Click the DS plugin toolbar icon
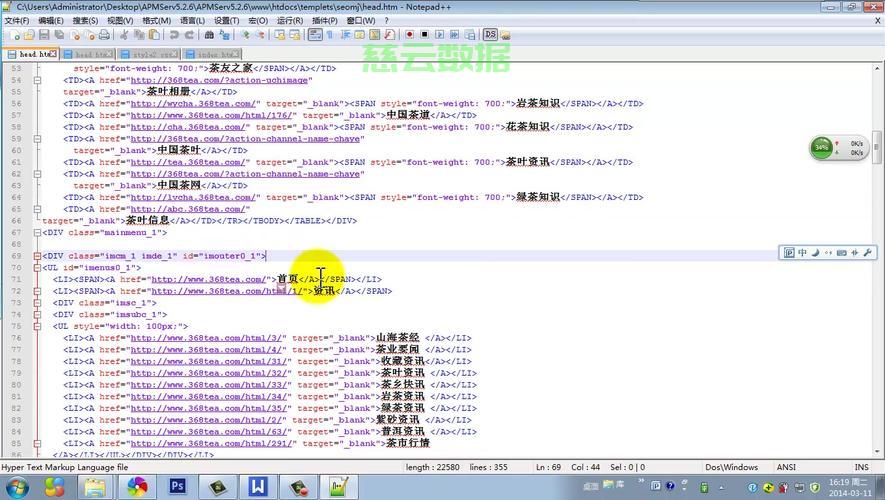 (x=490, y=35)
